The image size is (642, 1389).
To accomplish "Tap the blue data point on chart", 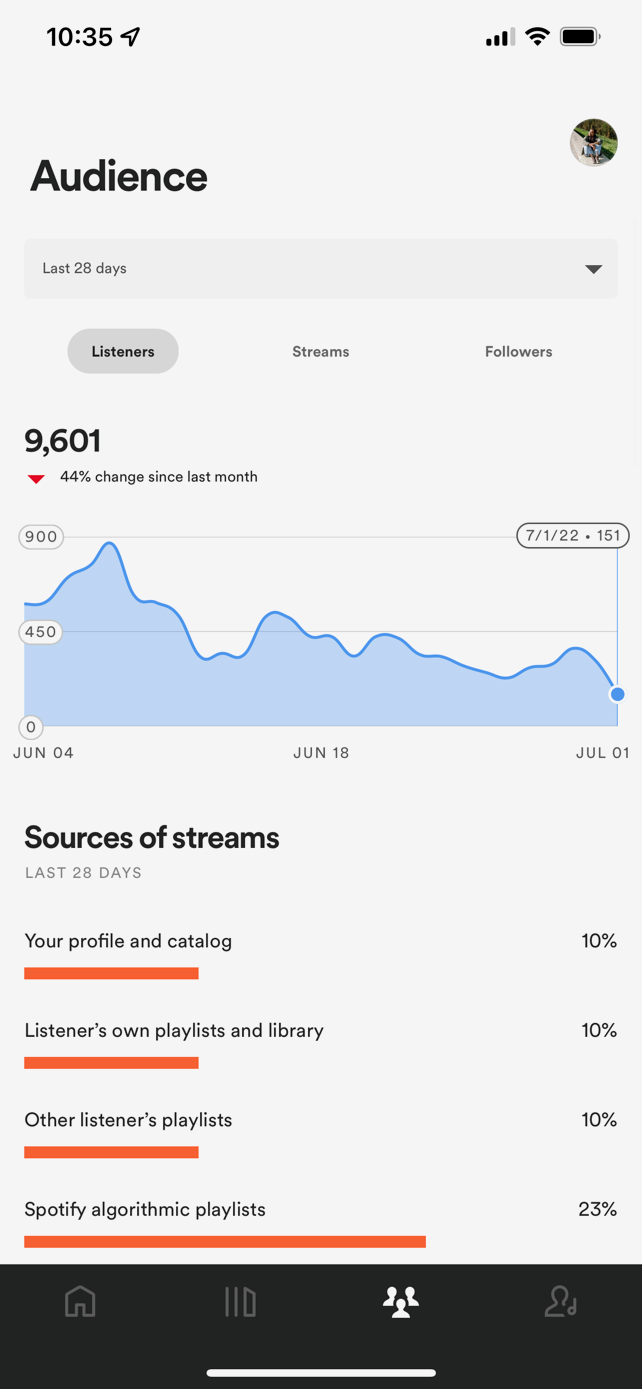I will click(x=617, y=694).
